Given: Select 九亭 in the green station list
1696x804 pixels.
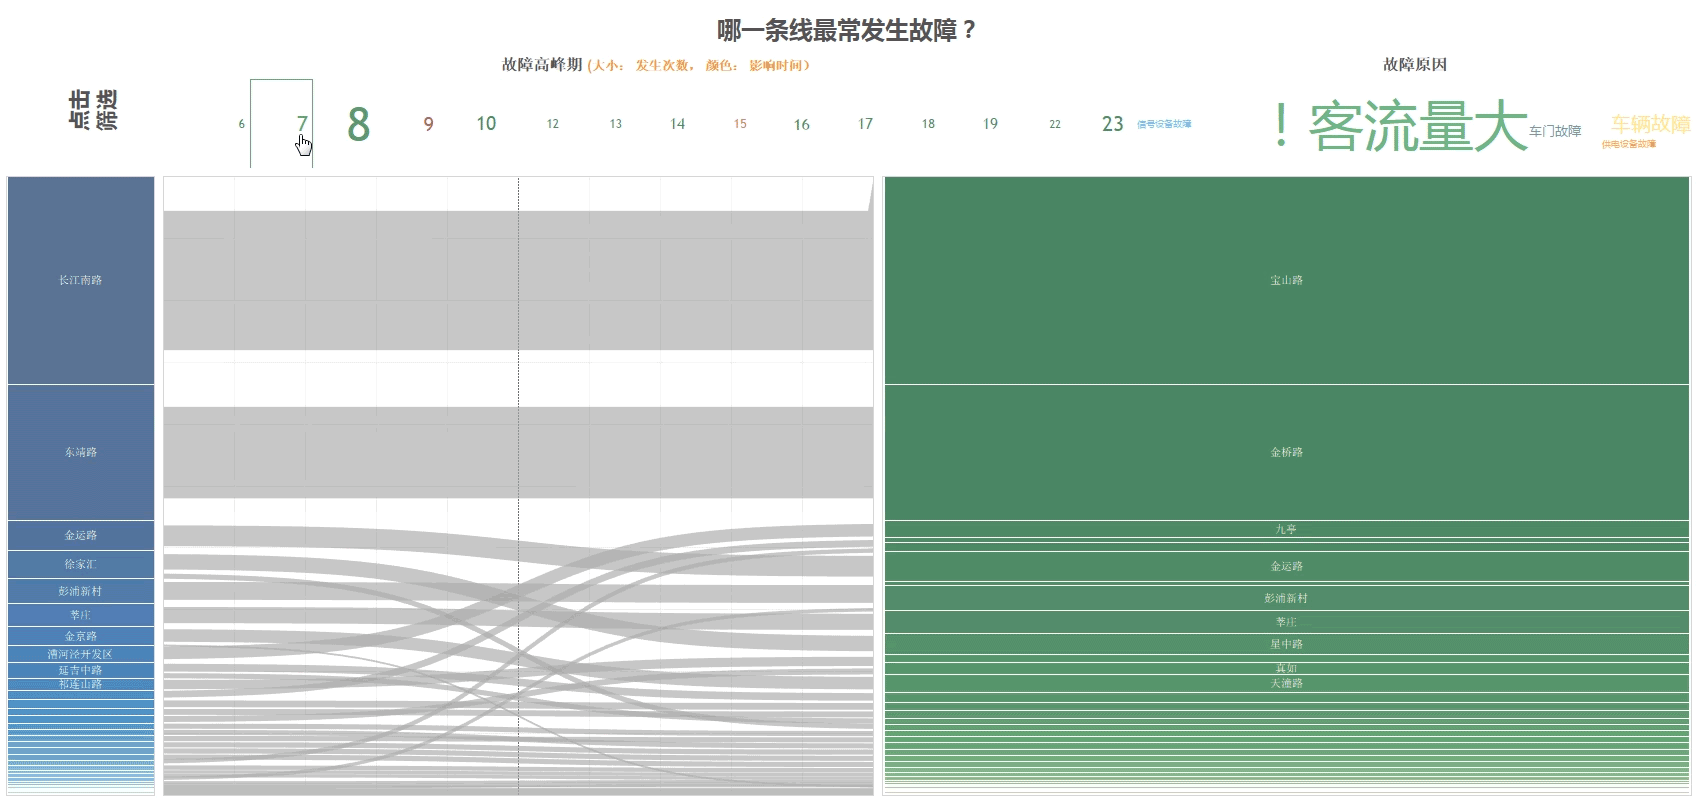Looking at the screenshot, I should click(1286, 529).
